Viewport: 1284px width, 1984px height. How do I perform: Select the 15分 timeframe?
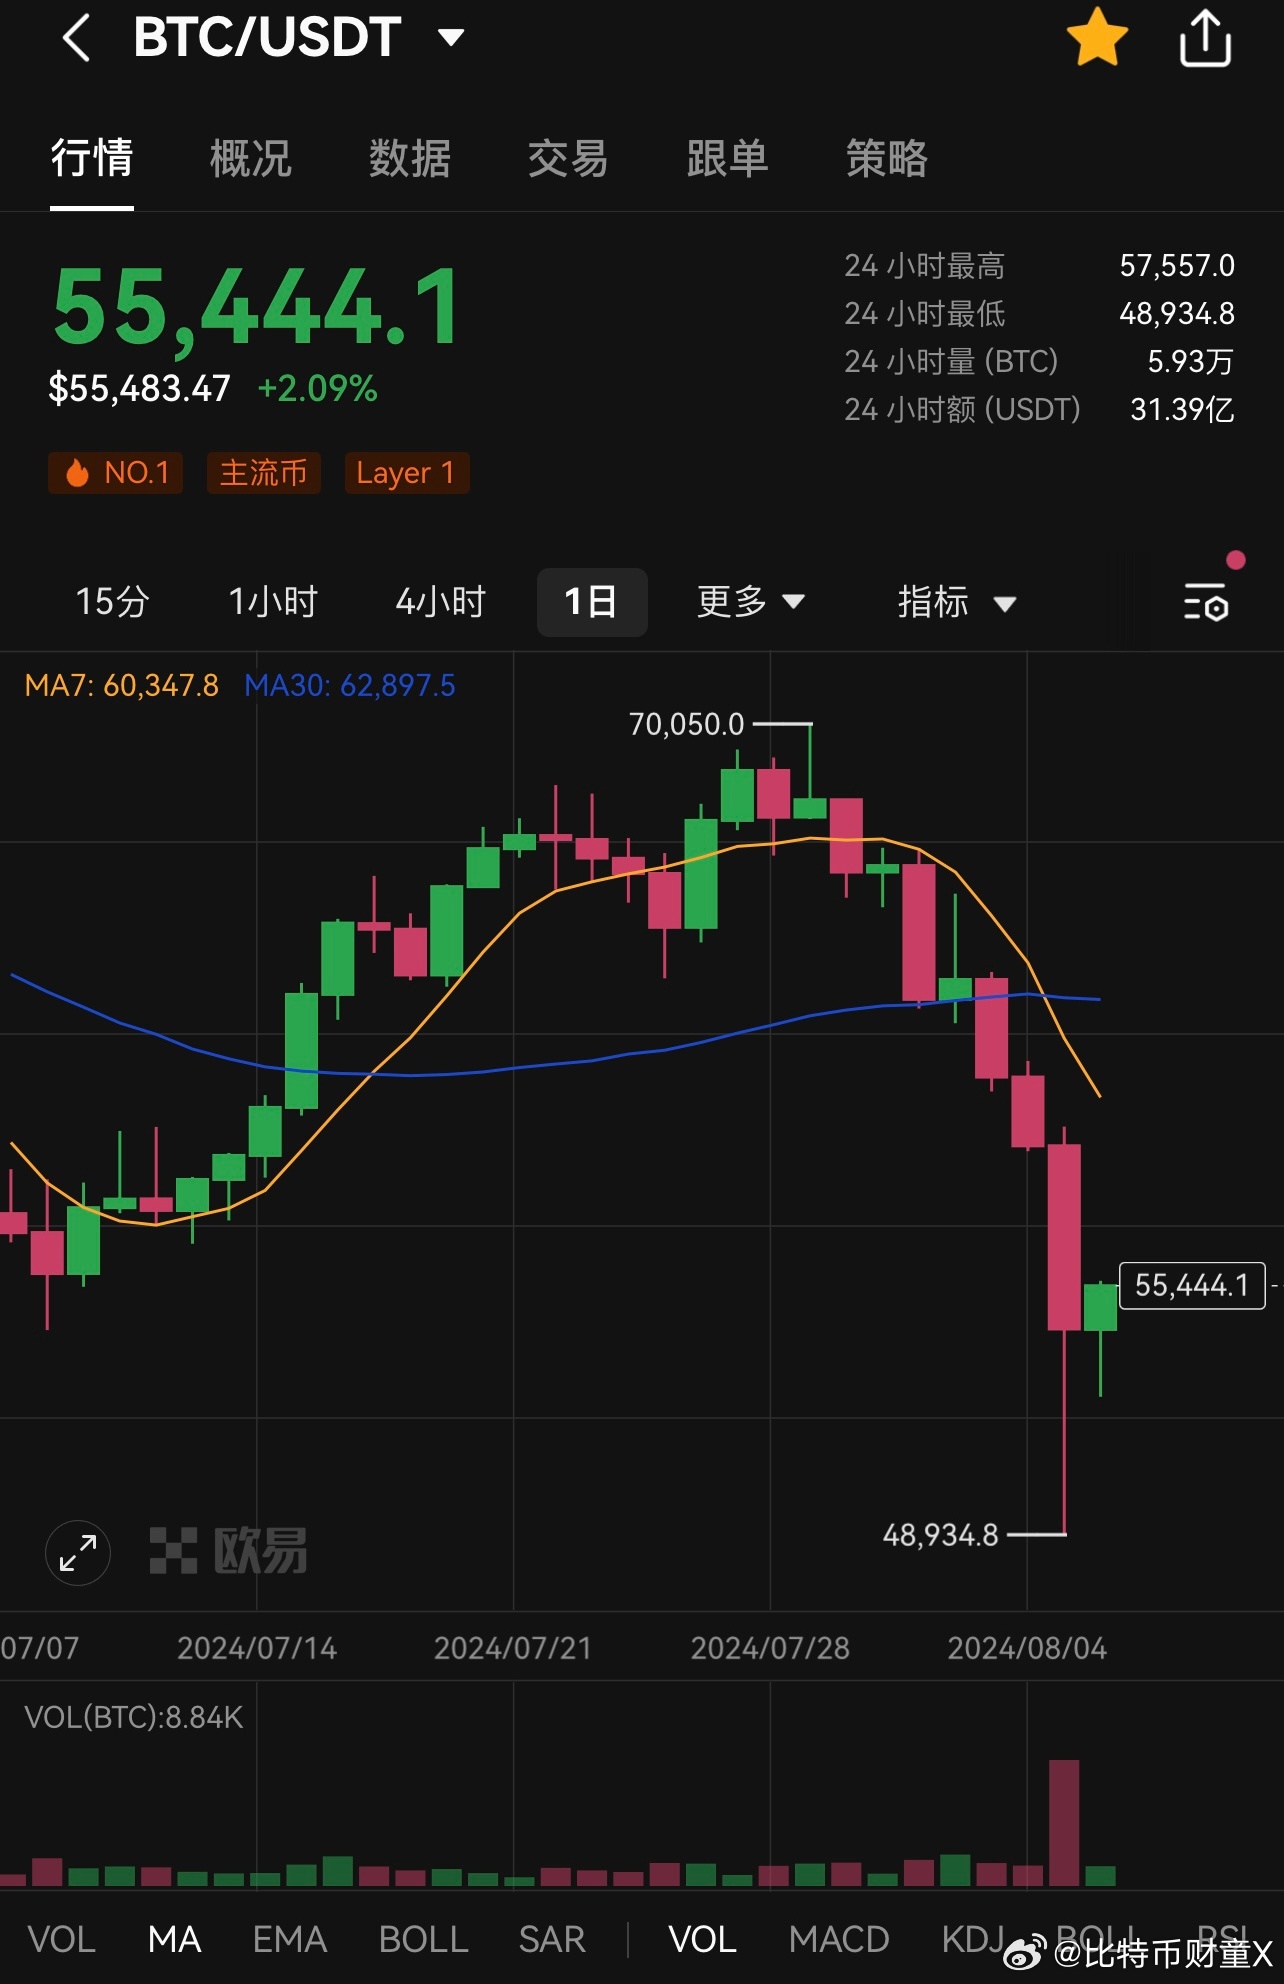[x=113, y=602]
